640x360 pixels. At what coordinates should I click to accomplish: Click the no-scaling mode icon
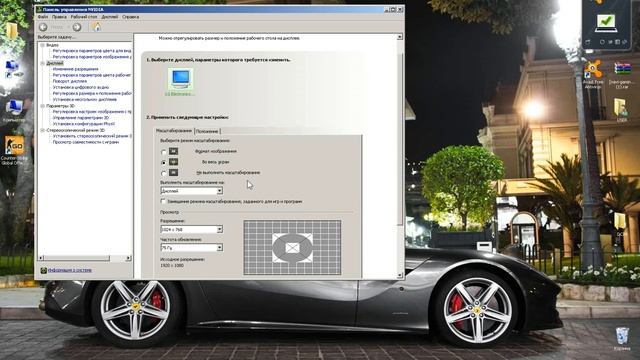pos(173,173)
